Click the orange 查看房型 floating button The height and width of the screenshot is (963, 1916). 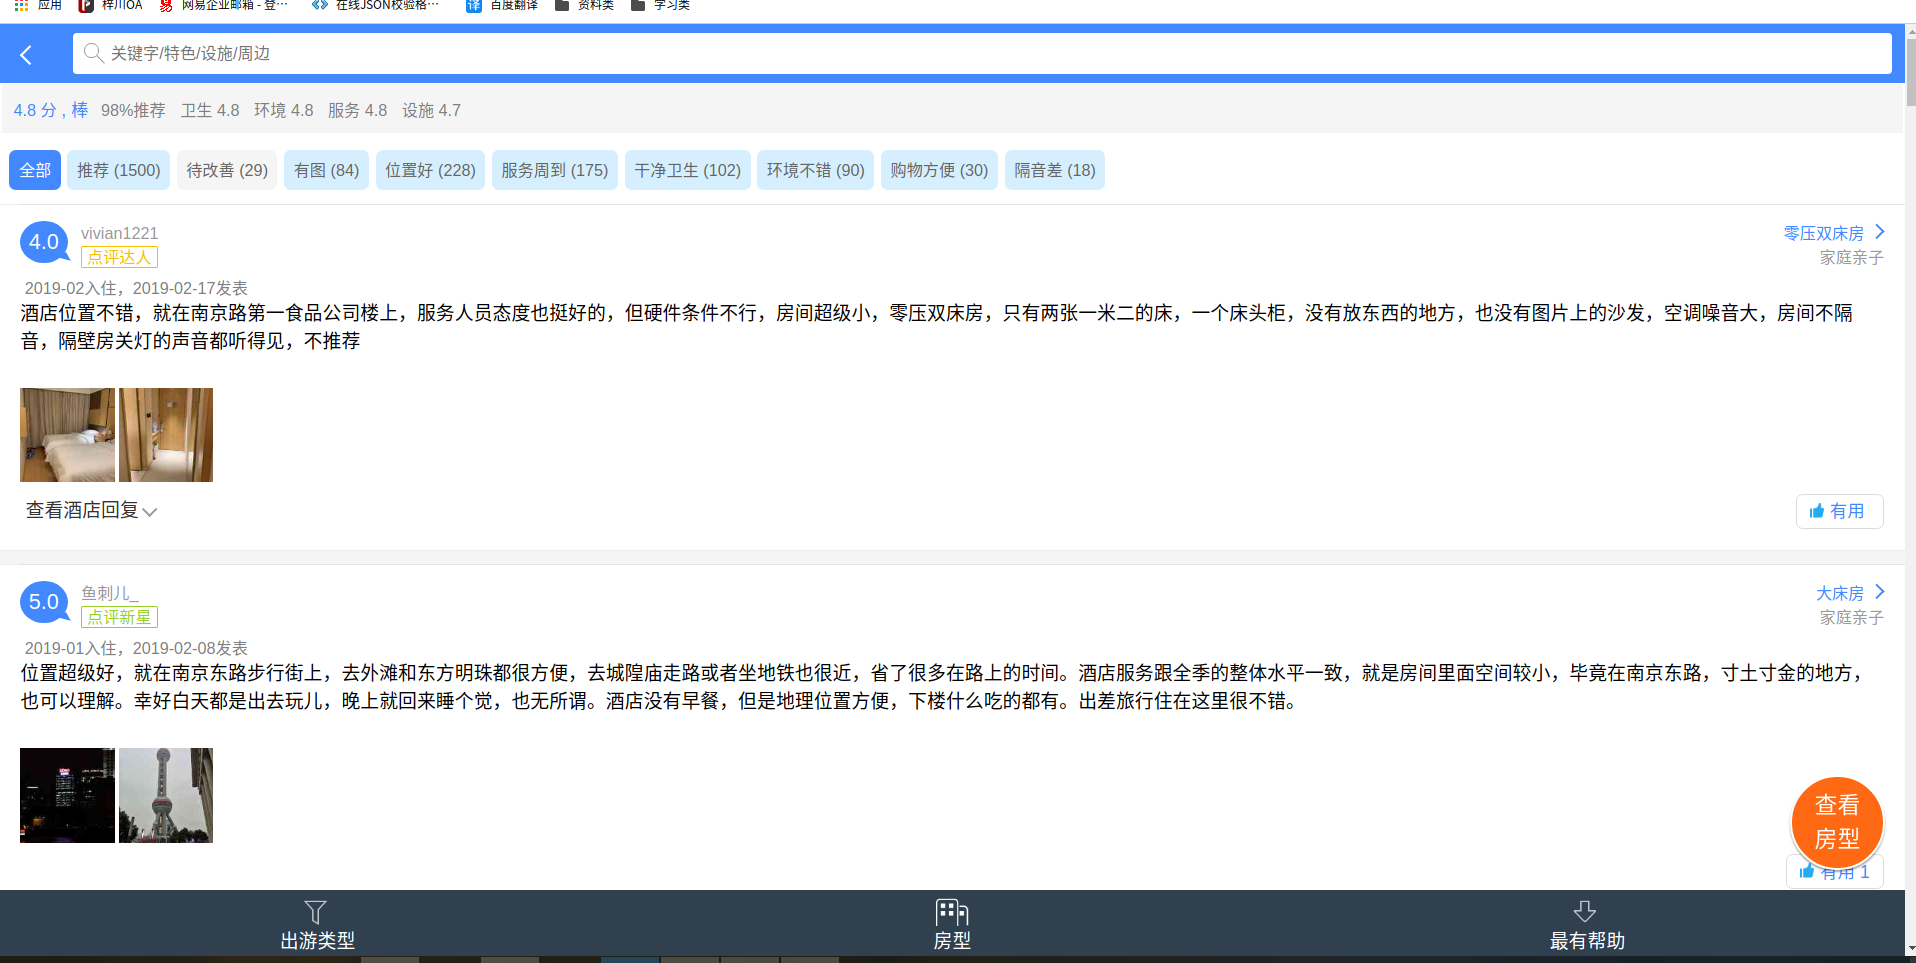pyautogui.click(x=1837, y=822)
